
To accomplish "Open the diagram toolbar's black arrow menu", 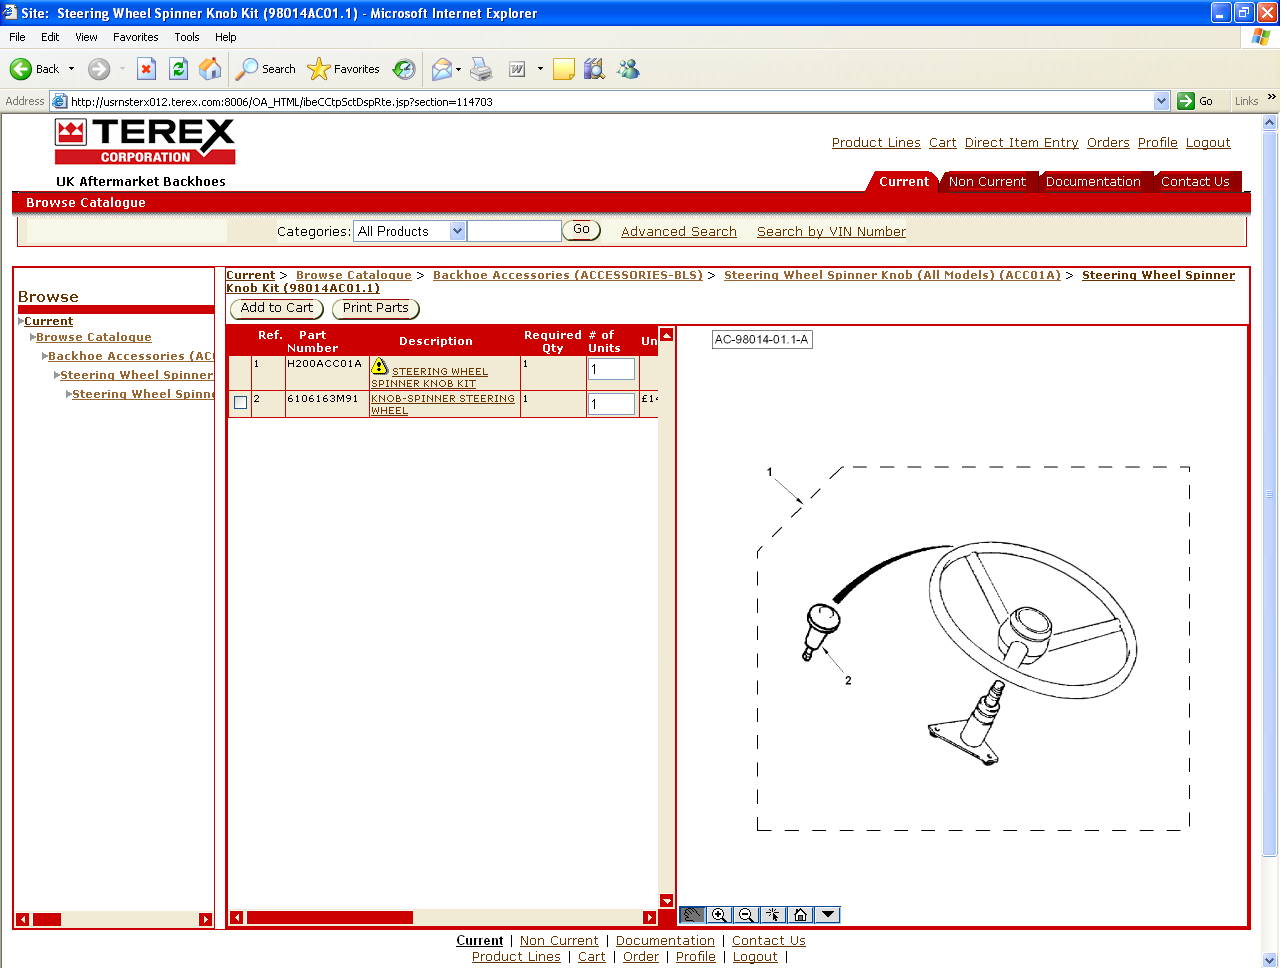I will (x=827, y=915).
